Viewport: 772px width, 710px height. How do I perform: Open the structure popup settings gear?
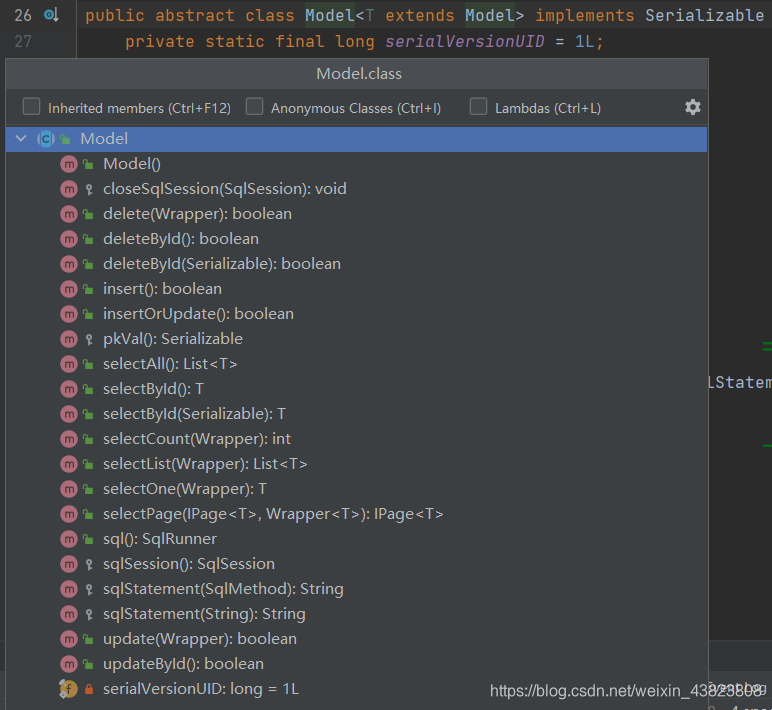click(x=692, y=107)
